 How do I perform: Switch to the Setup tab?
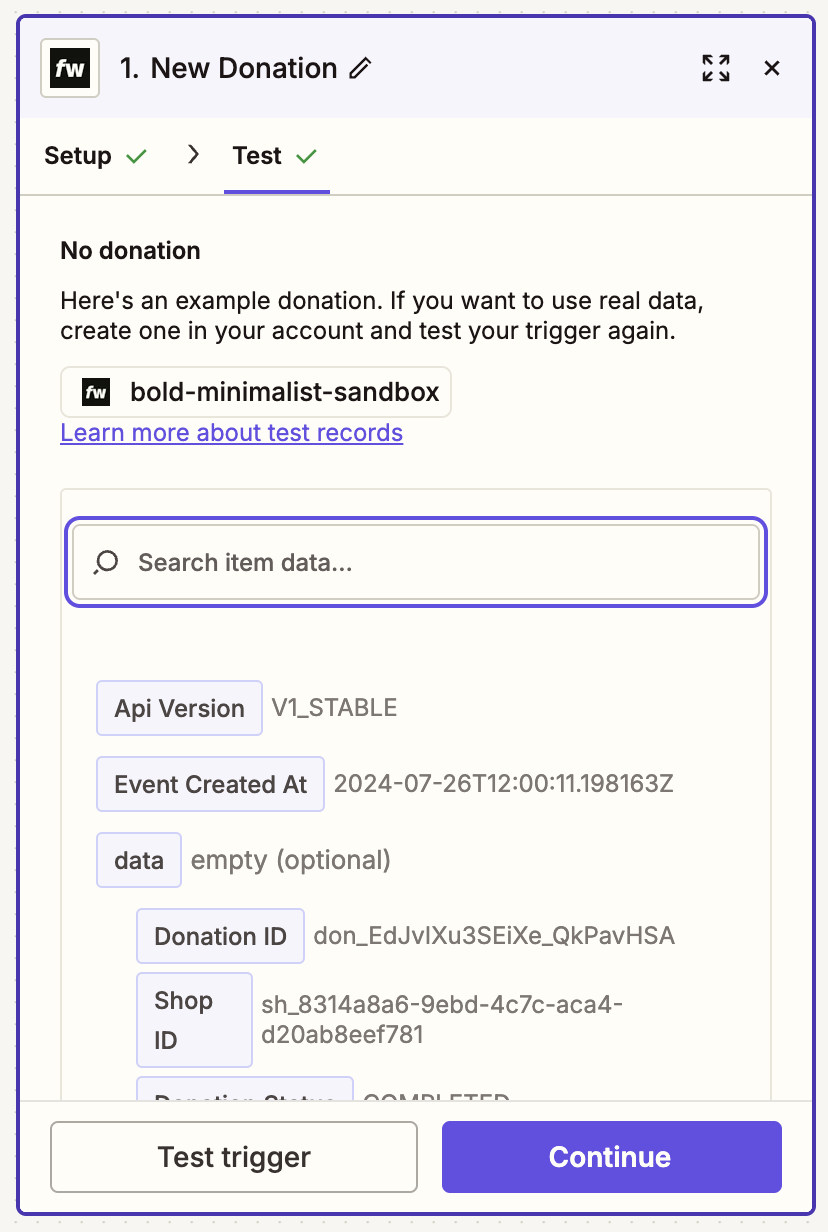[x=78, y=157]
